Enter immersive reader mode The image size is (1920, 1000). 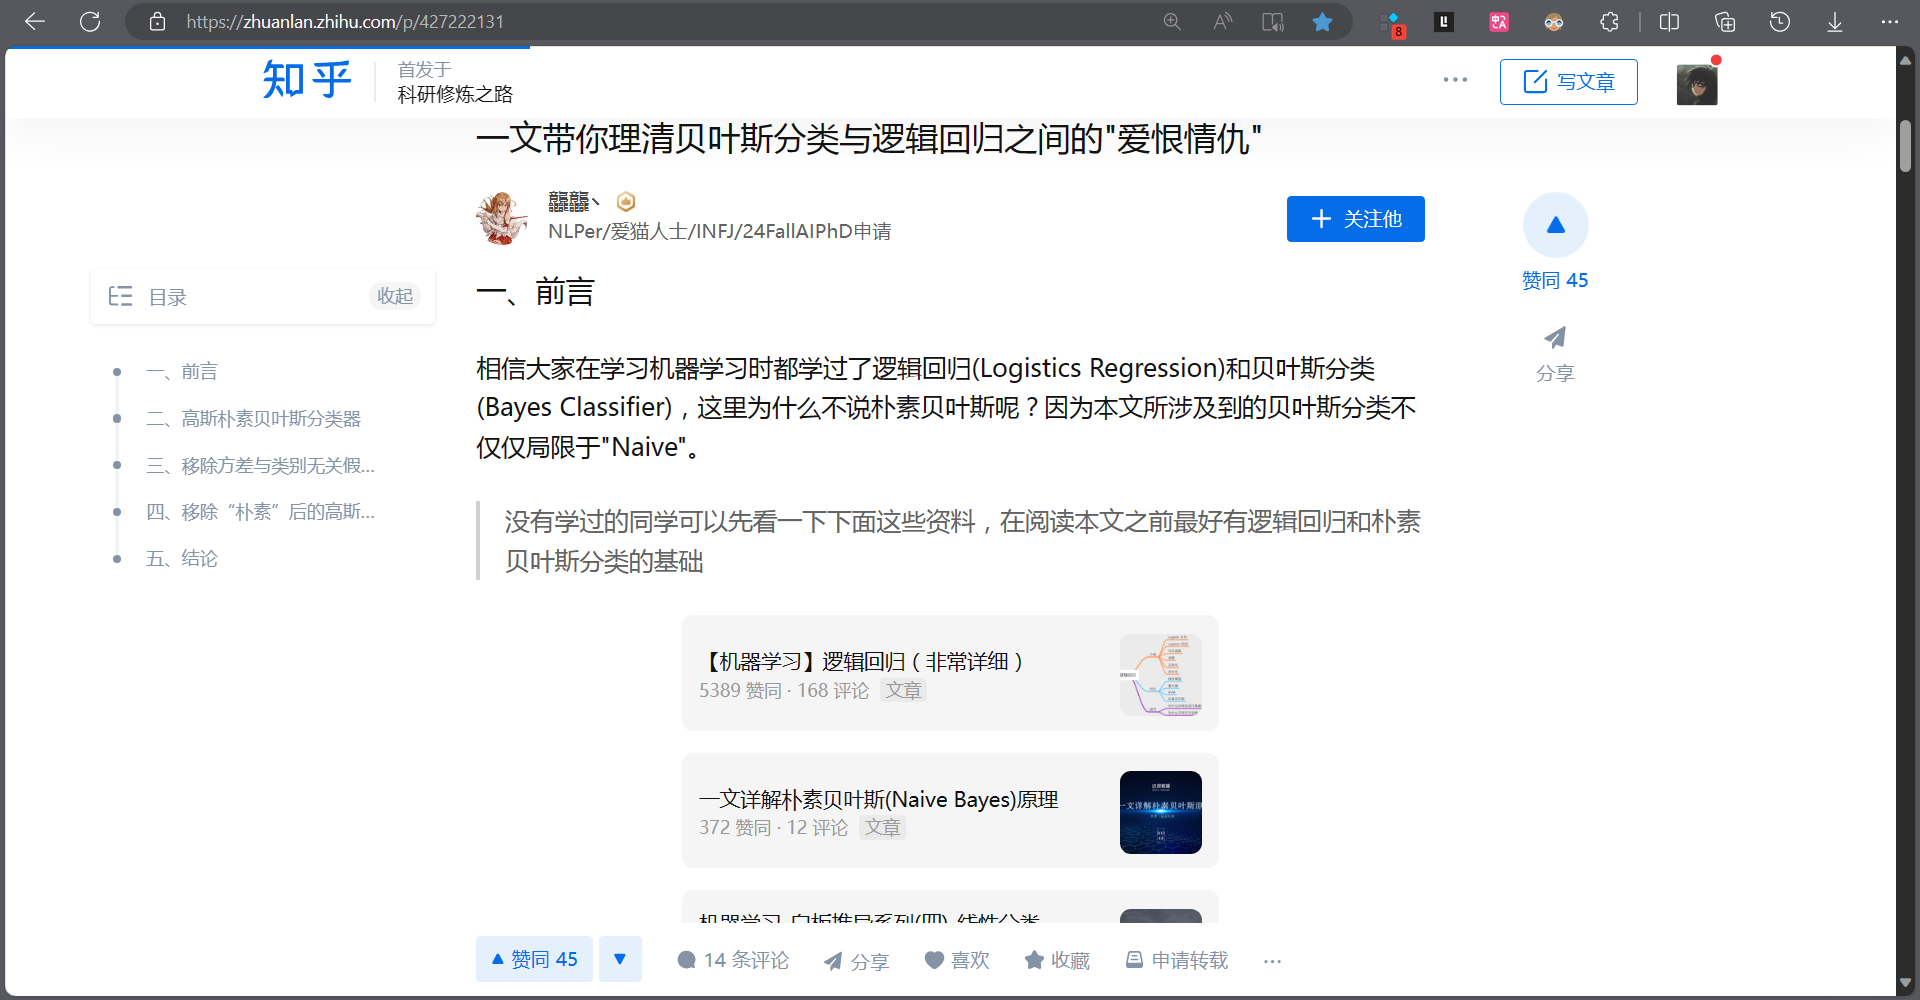point(1272,21)
